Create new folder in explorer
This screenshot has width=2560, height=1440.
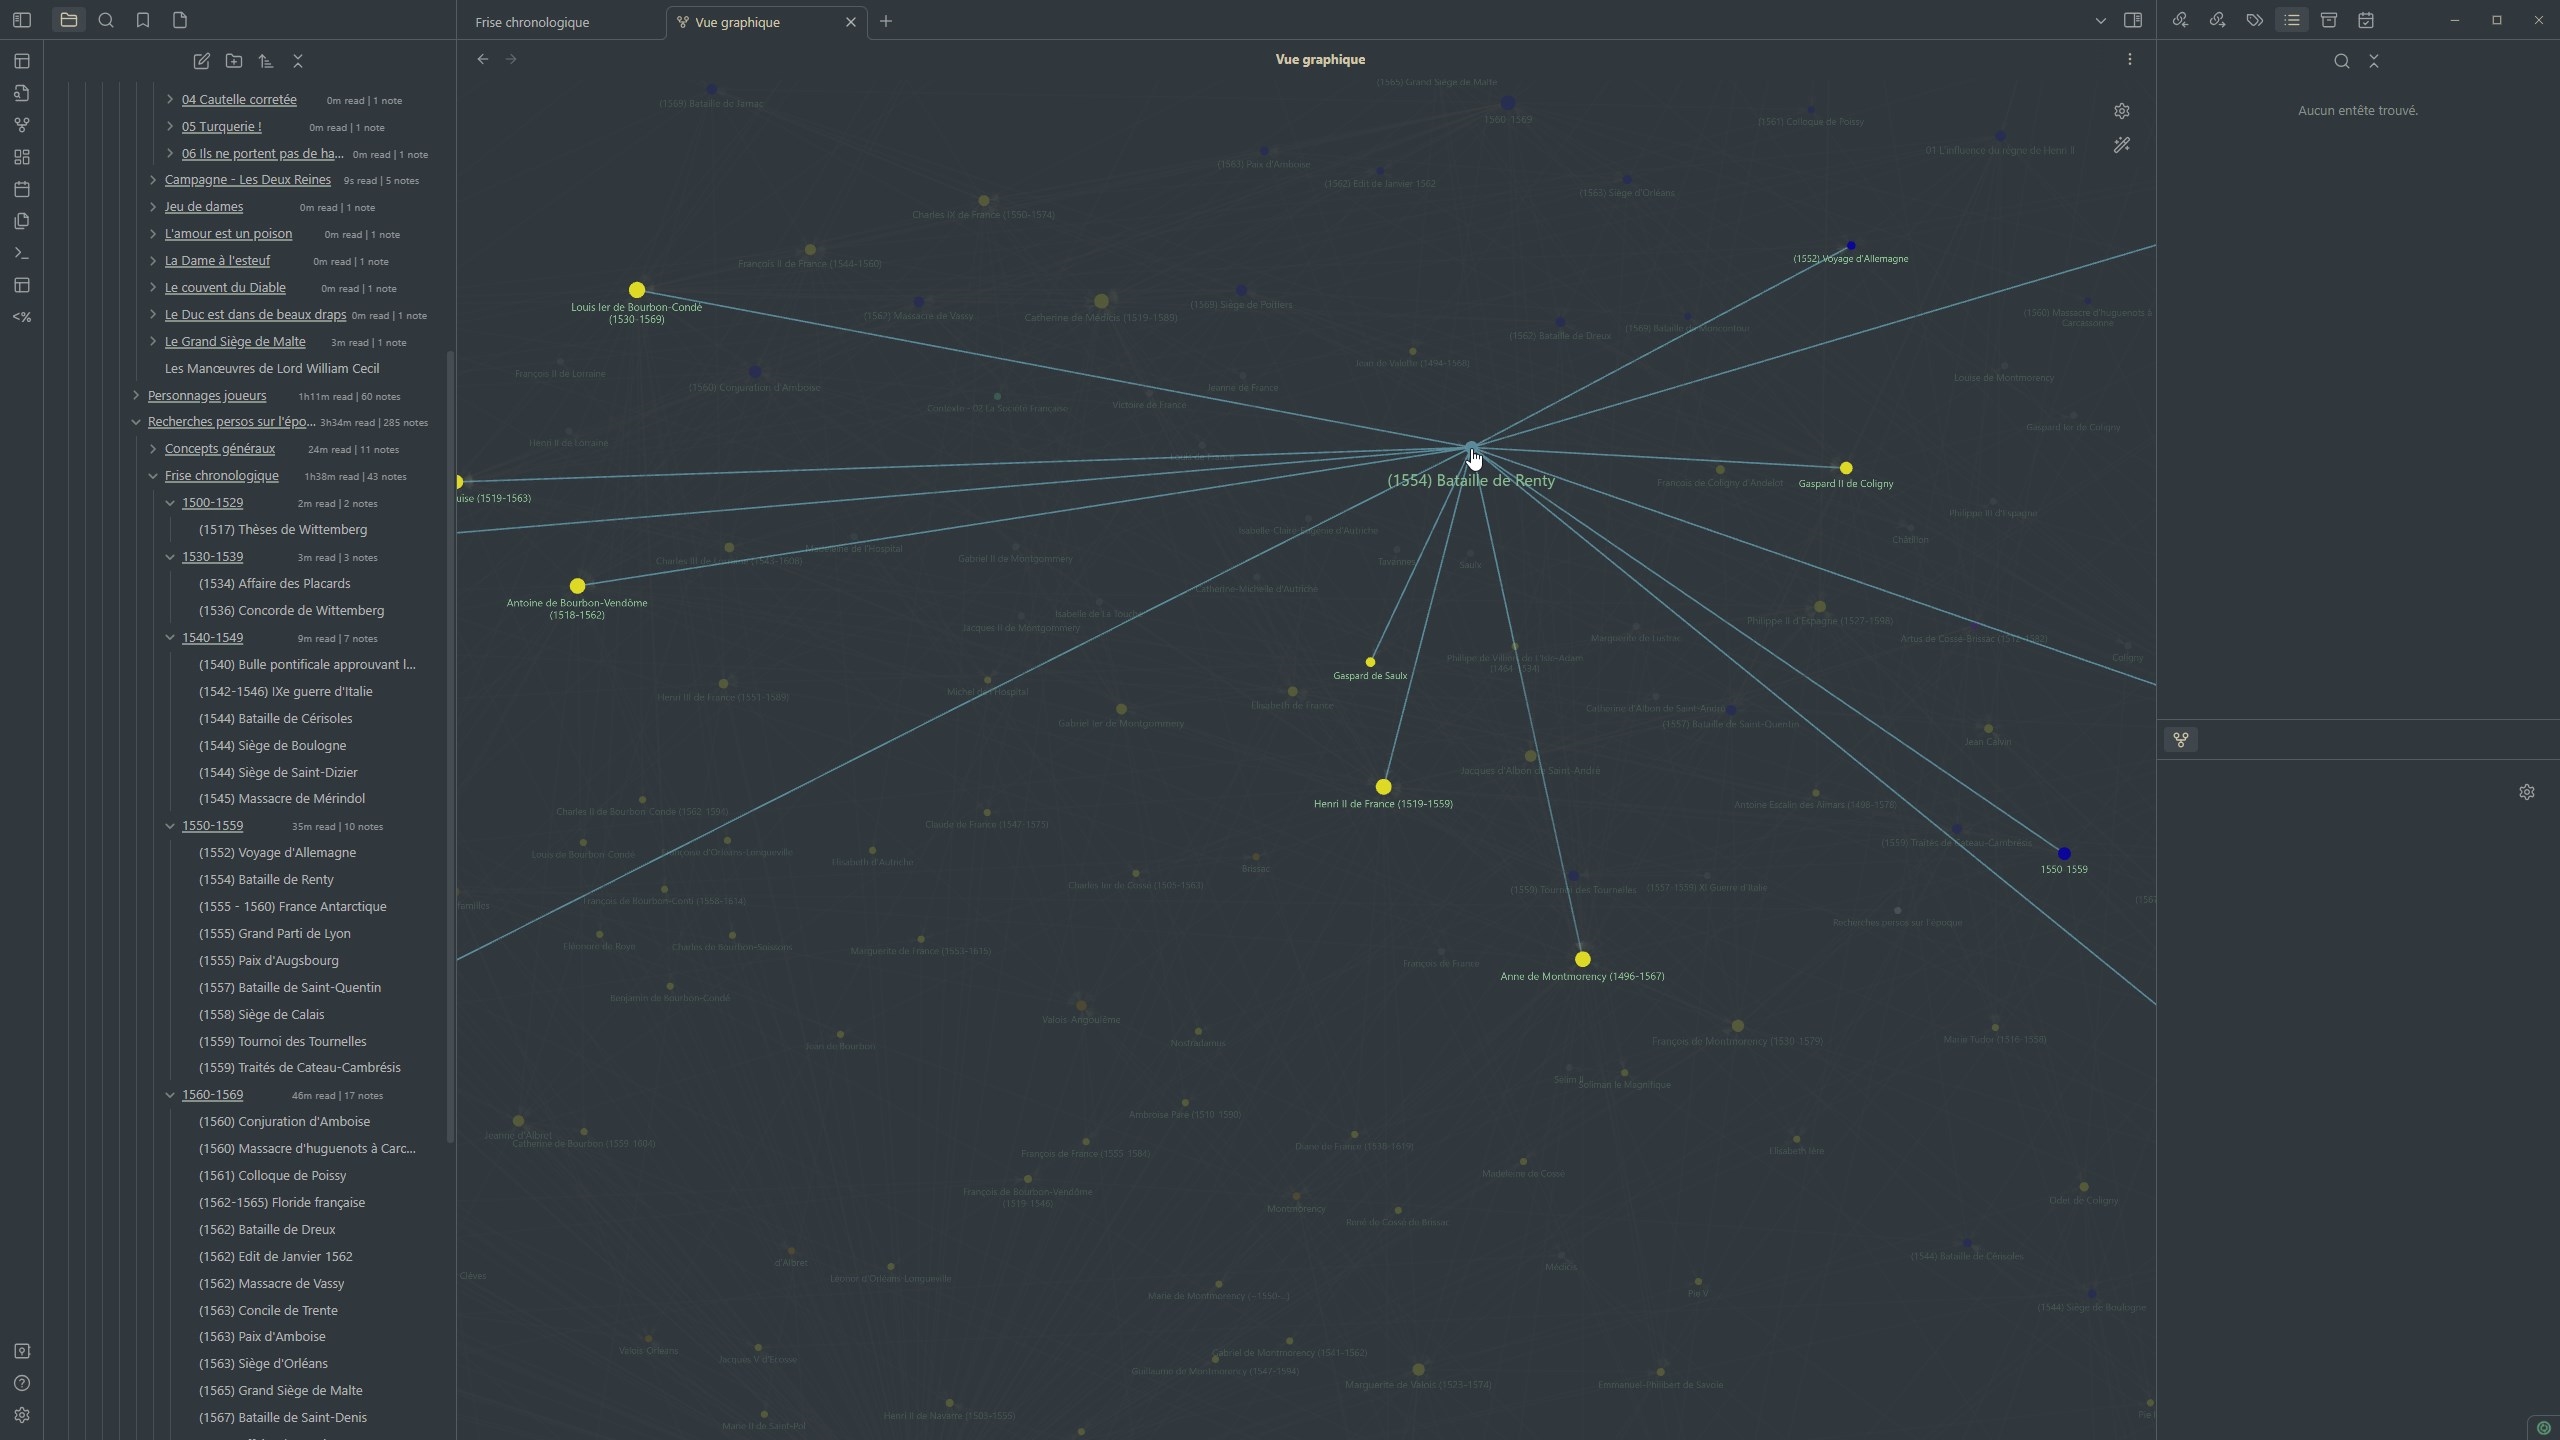click(234, 61)
